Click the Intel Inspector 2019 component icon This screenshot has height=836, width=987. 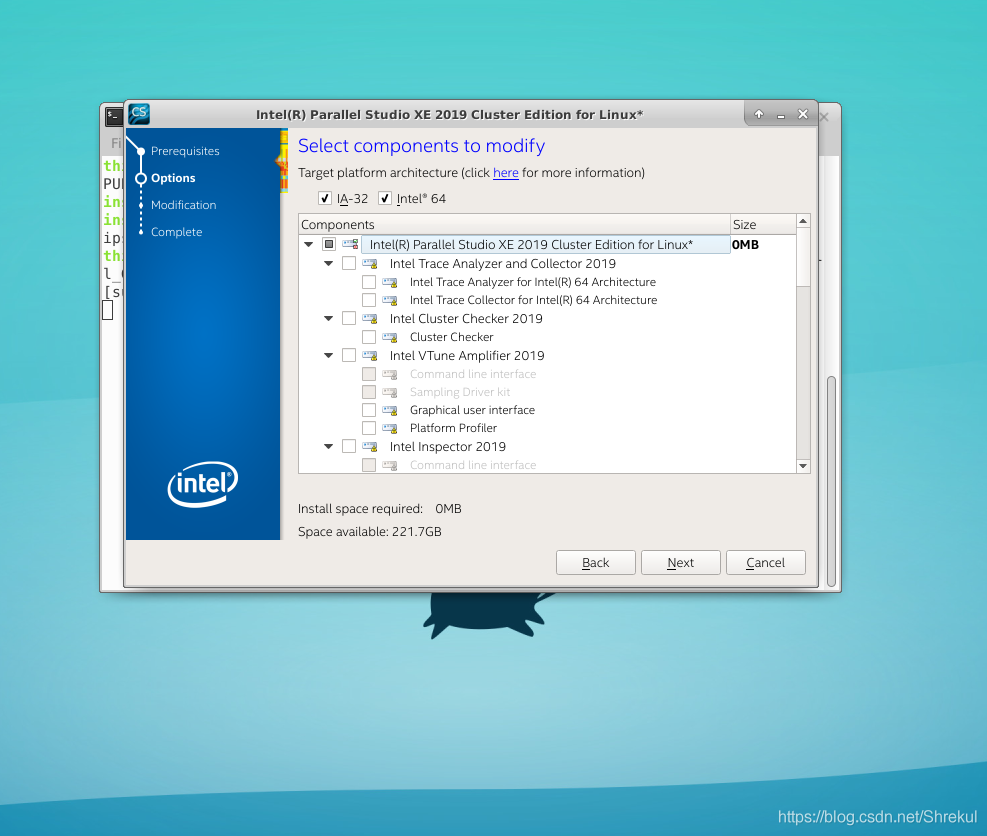tap(370, 447)
